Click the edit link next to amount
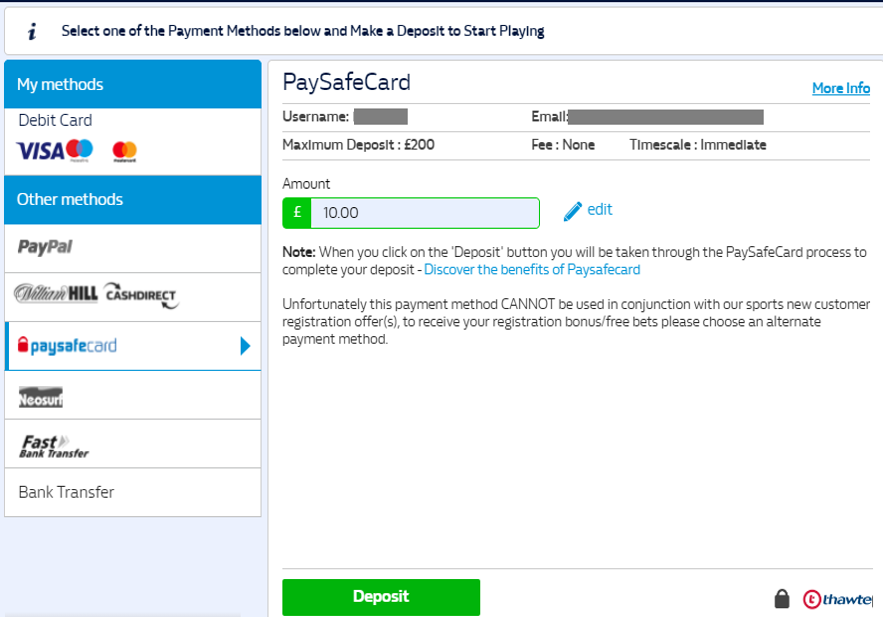The image size is (883, 617). click(x=600, y=209)
